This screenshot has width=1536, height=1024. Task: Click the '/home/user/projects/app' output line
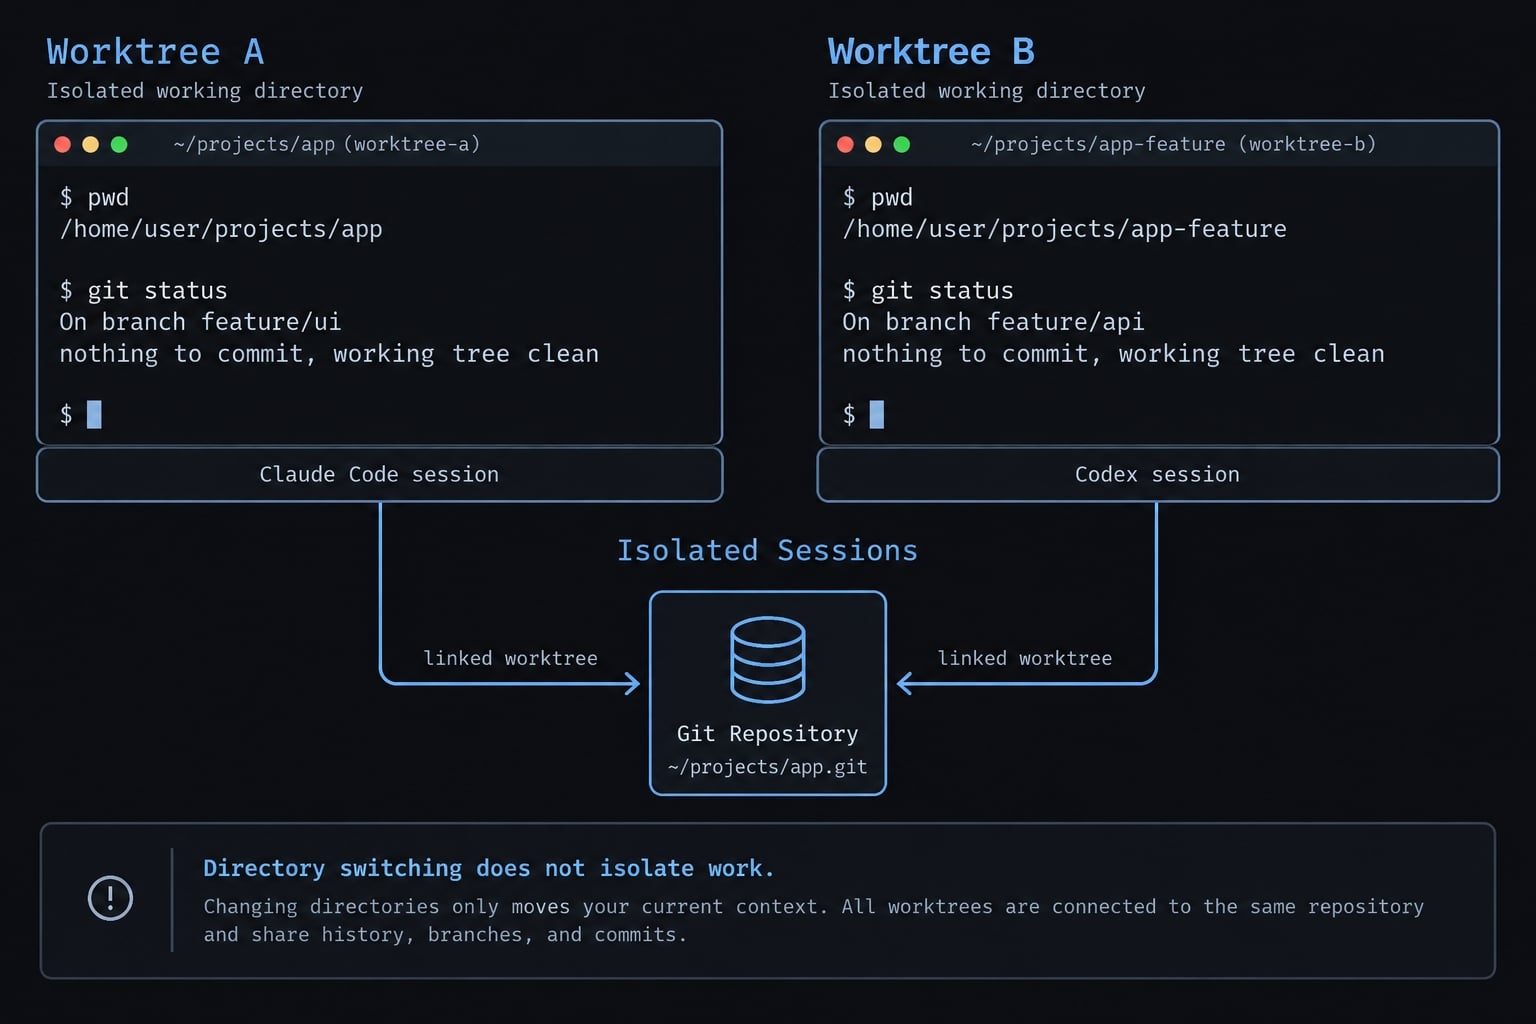click(x=221, y=229)
